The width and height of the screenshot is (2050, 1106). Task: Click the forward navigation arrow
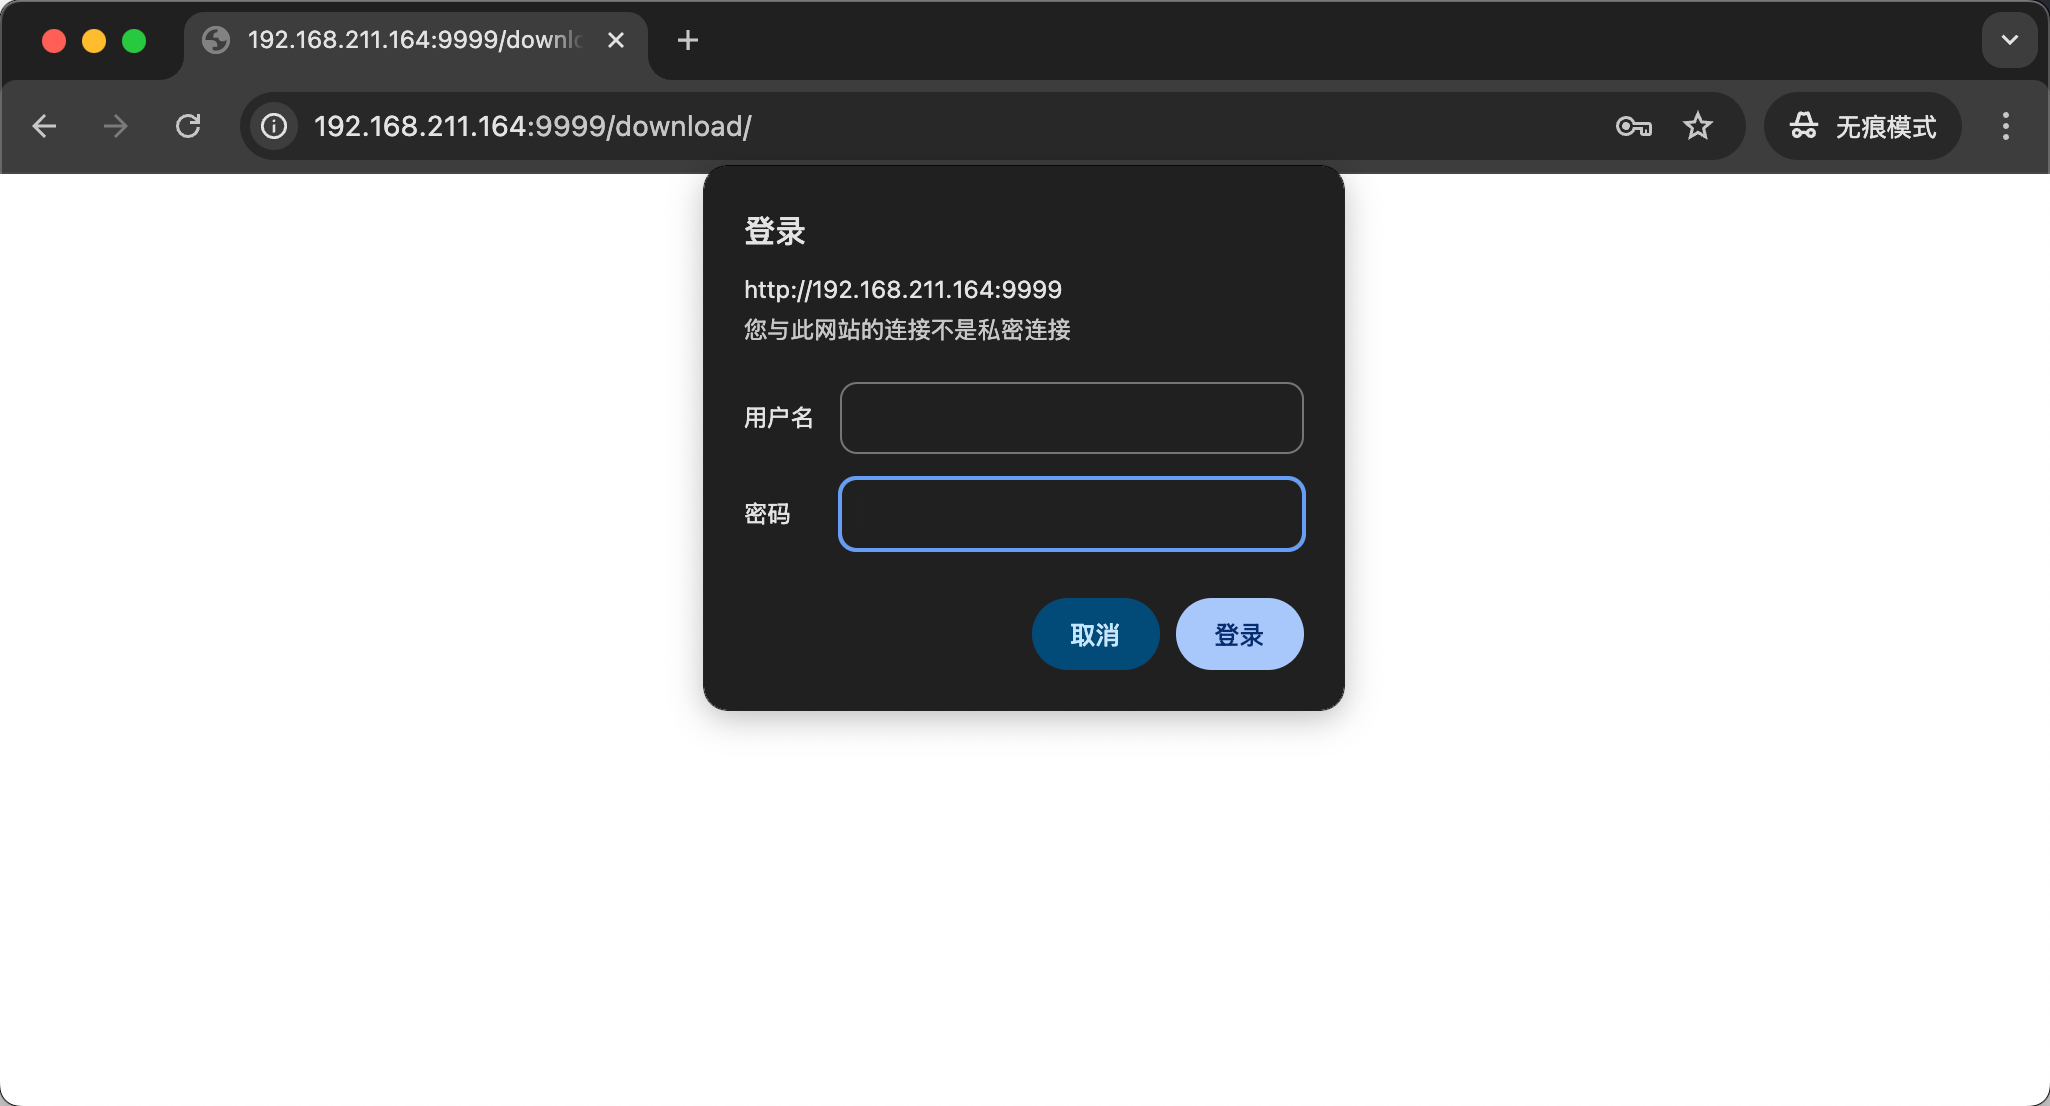116,126
